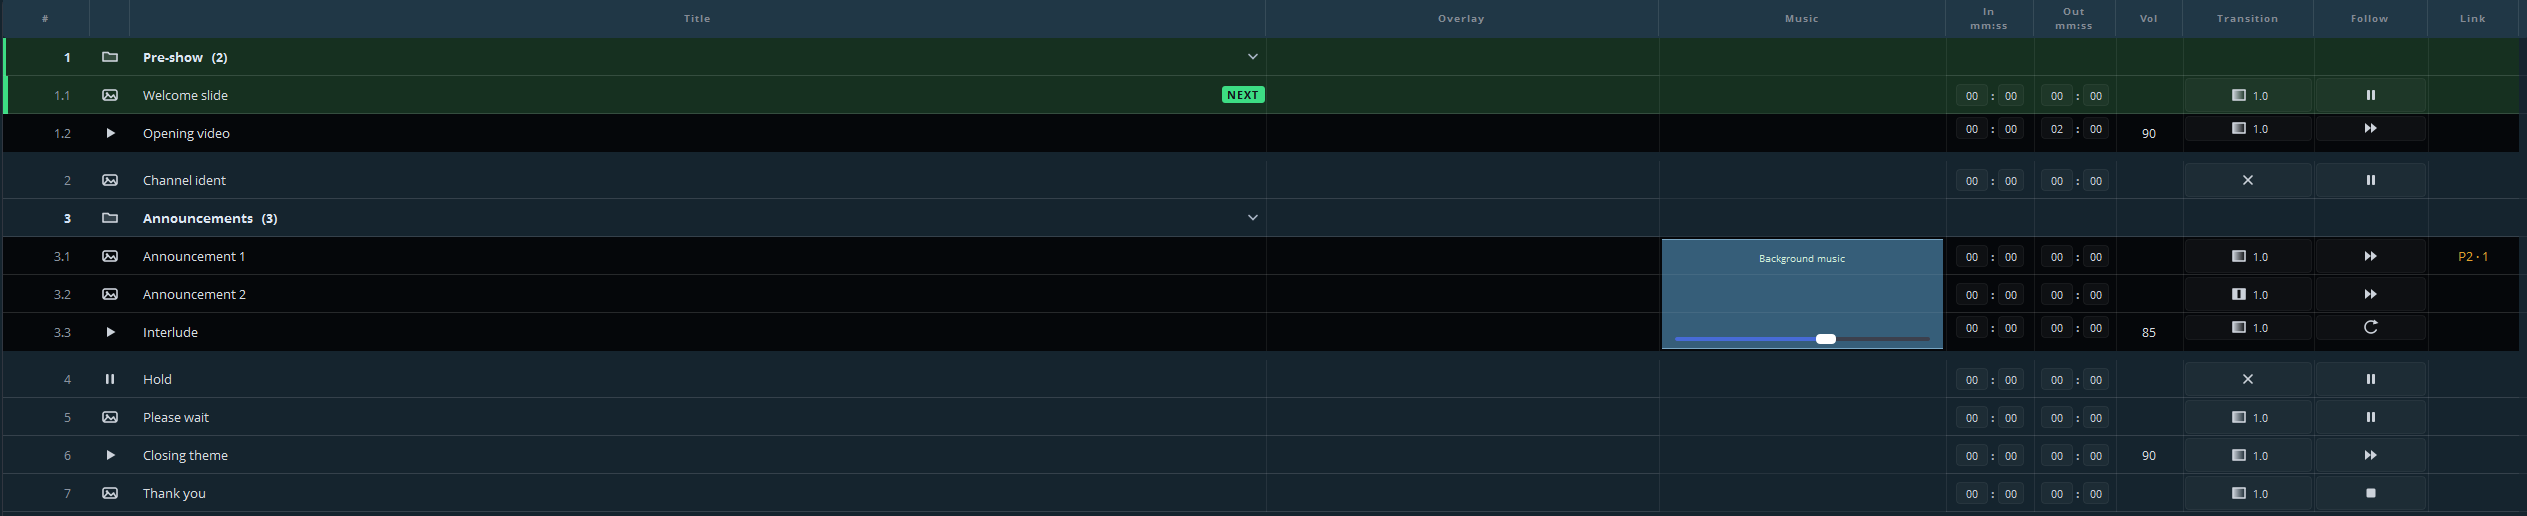Collapse the Pre-show group chevron
Screen dimensions: 2527x516
pyautogui.click(x=1252, y=57)
